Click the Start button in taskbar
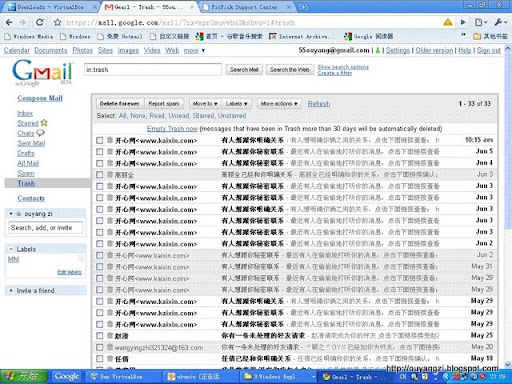The width and height of the screenshot is (512, 384). coord(23,376)
